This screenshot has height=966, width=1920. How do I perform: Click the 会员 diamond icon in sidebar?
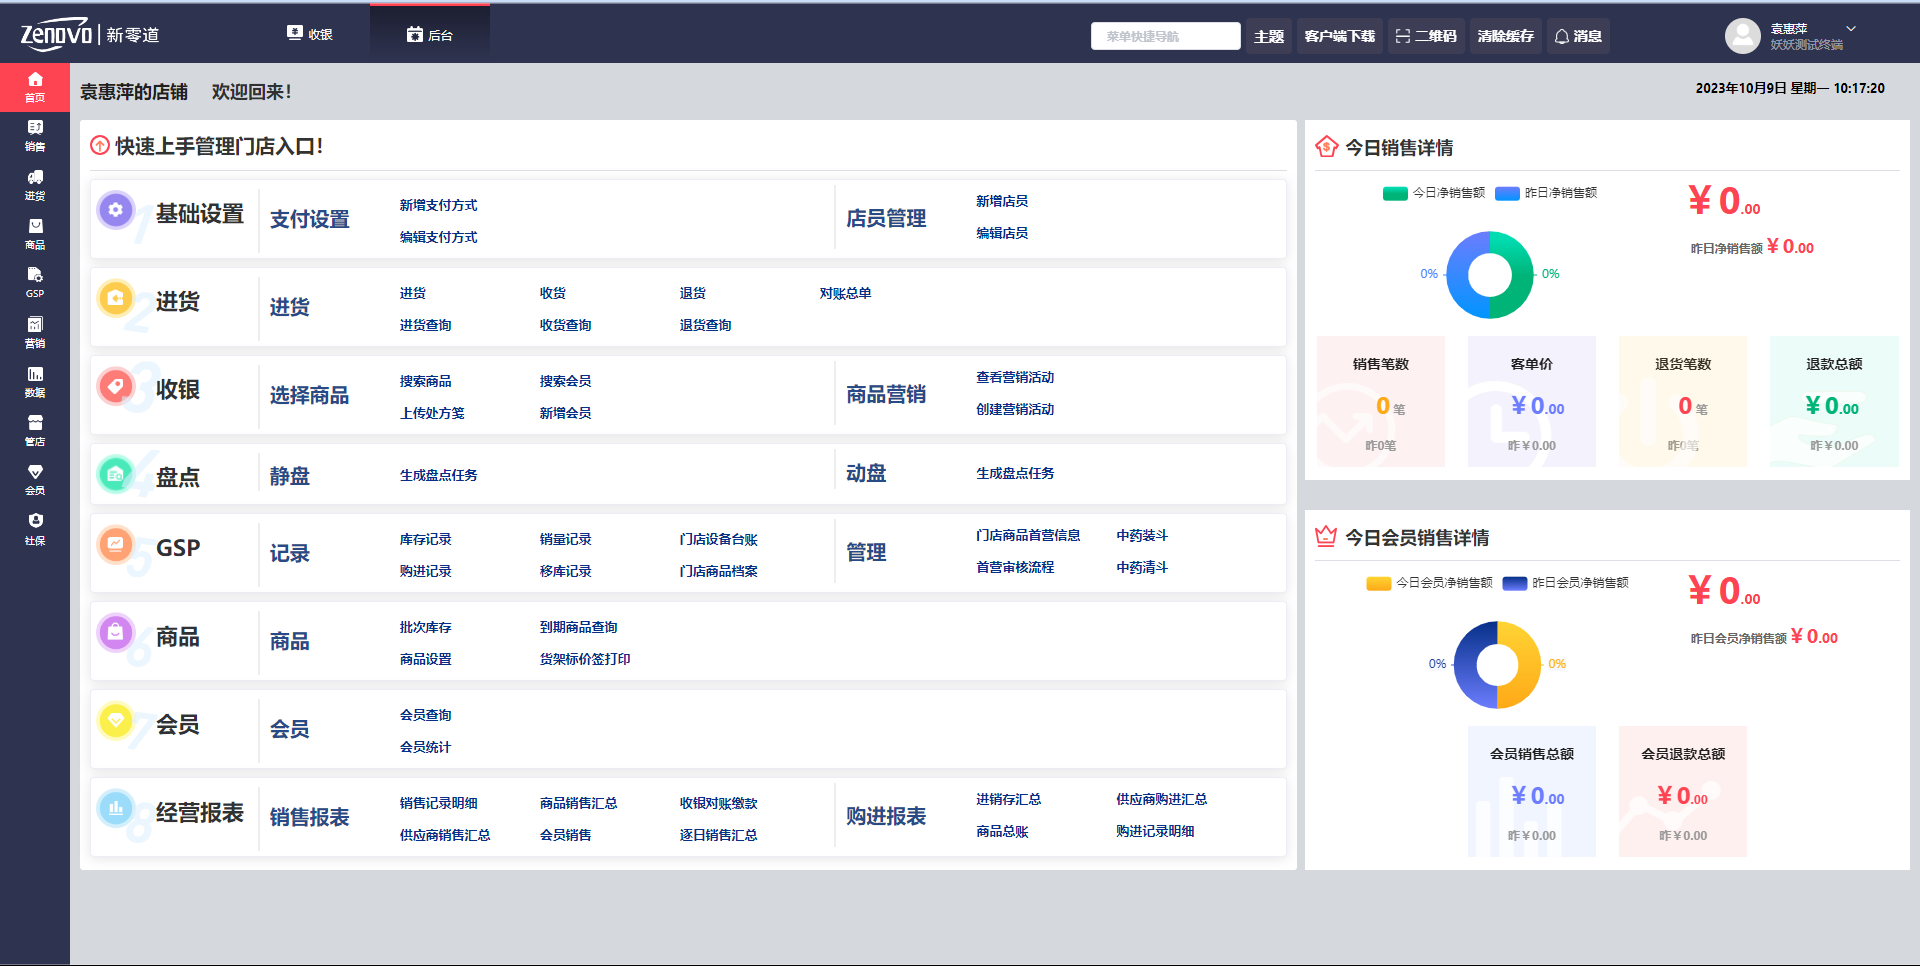tap(35, 479)
